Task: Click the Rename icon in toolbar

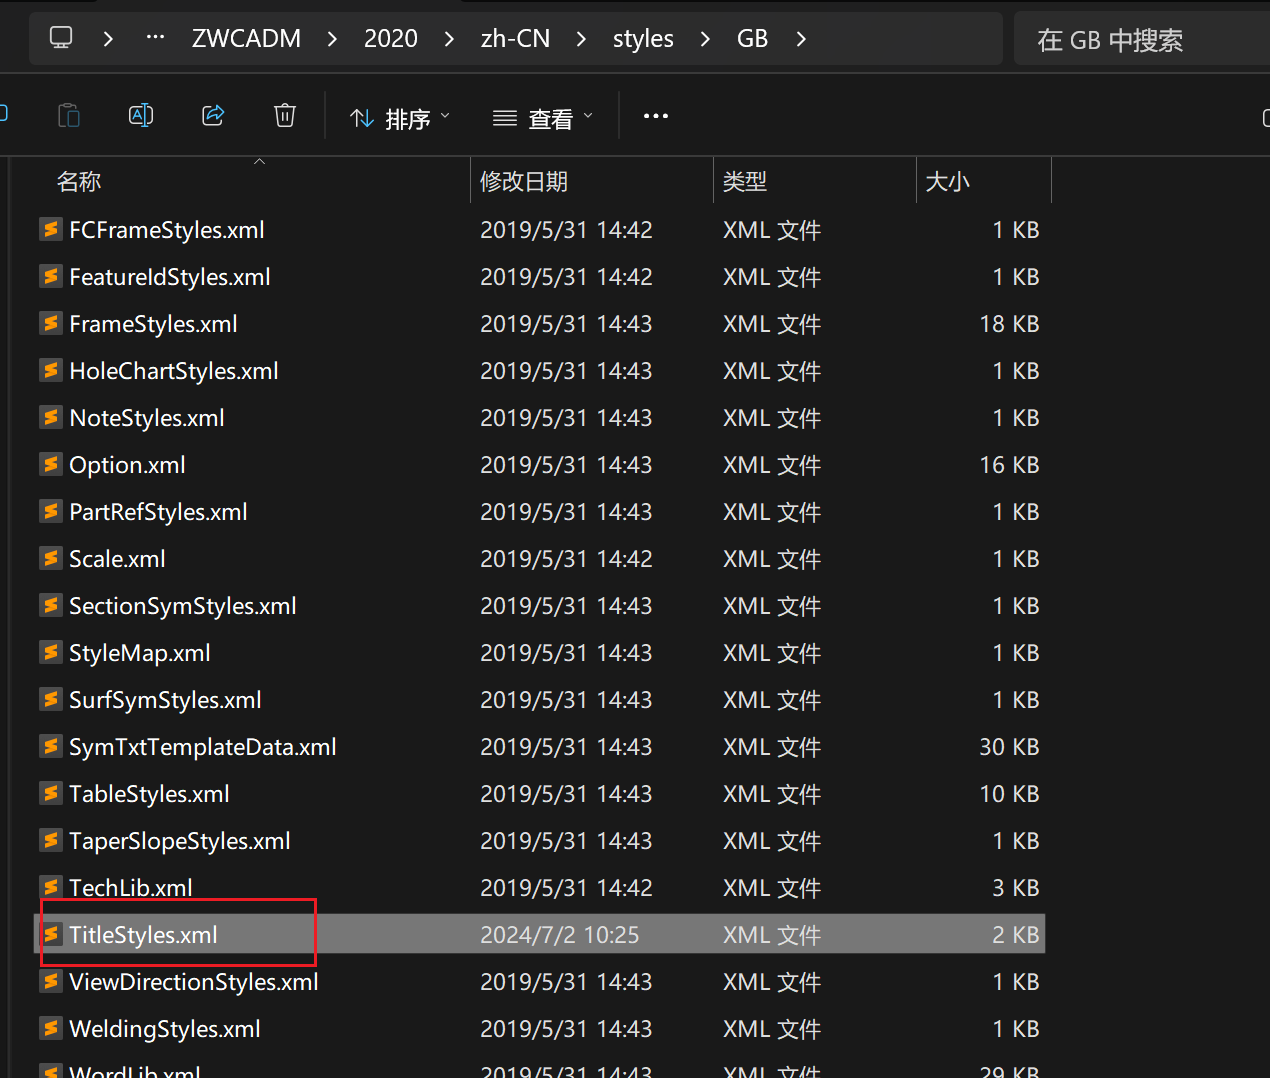Action: click(x=141, y=116)
